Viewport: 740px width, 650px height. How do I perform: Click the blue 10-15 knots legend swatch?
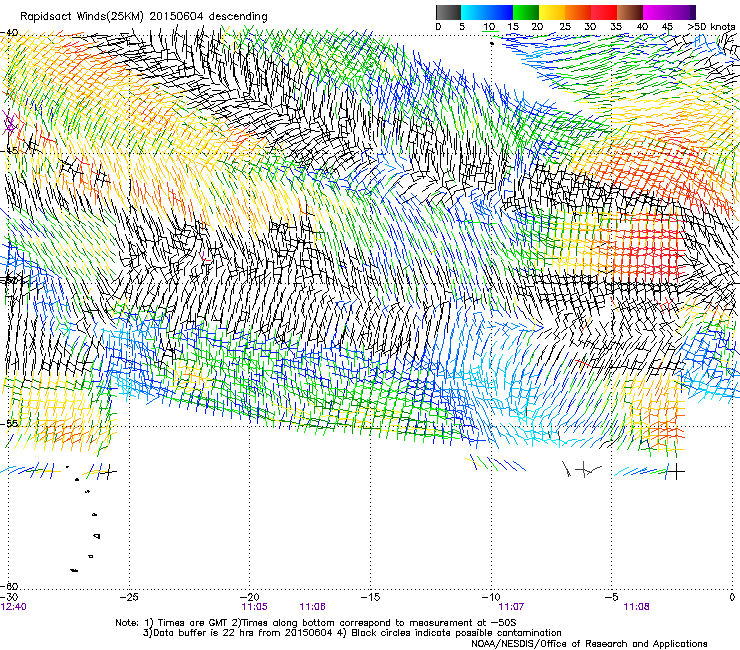(x=500, y=12)
